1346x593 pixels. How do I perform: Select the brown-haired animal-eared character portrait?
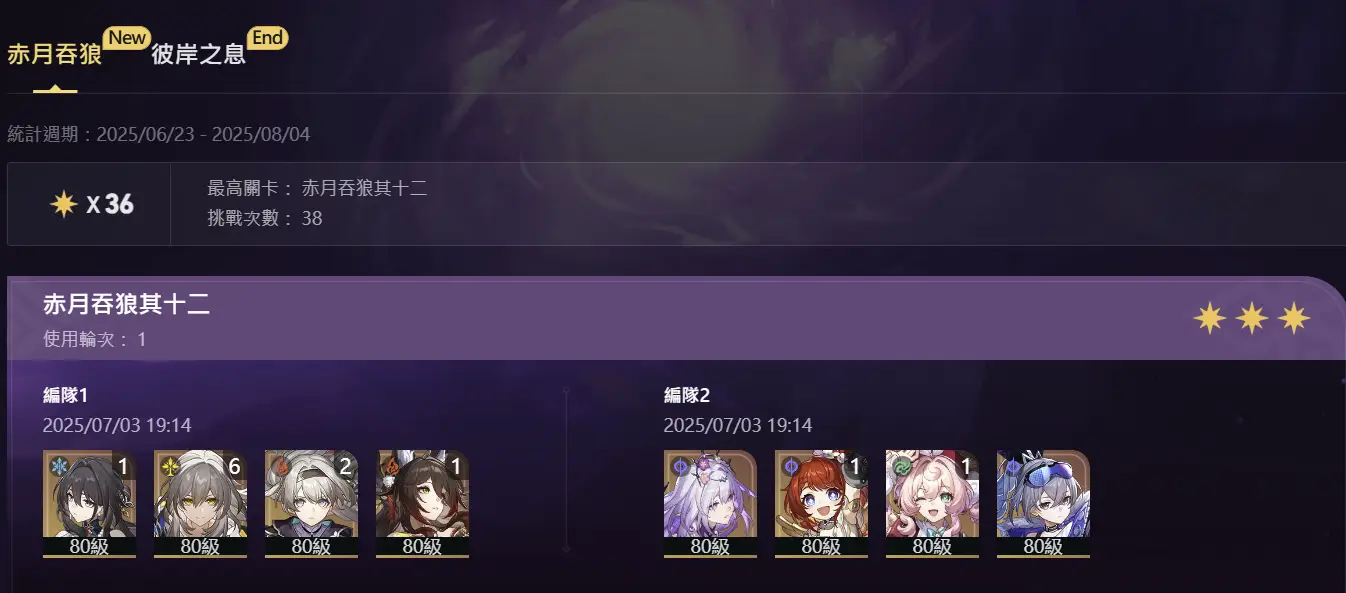pyautogui.click(x=422, y=503)
